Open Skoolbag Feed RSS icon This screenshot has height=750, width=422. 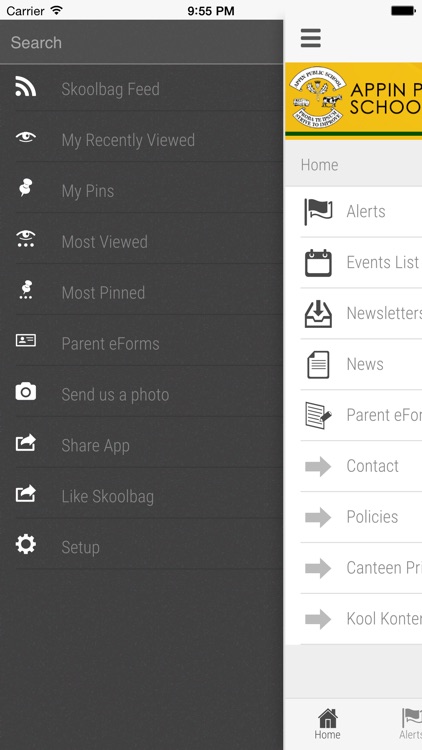pos(25,87)
